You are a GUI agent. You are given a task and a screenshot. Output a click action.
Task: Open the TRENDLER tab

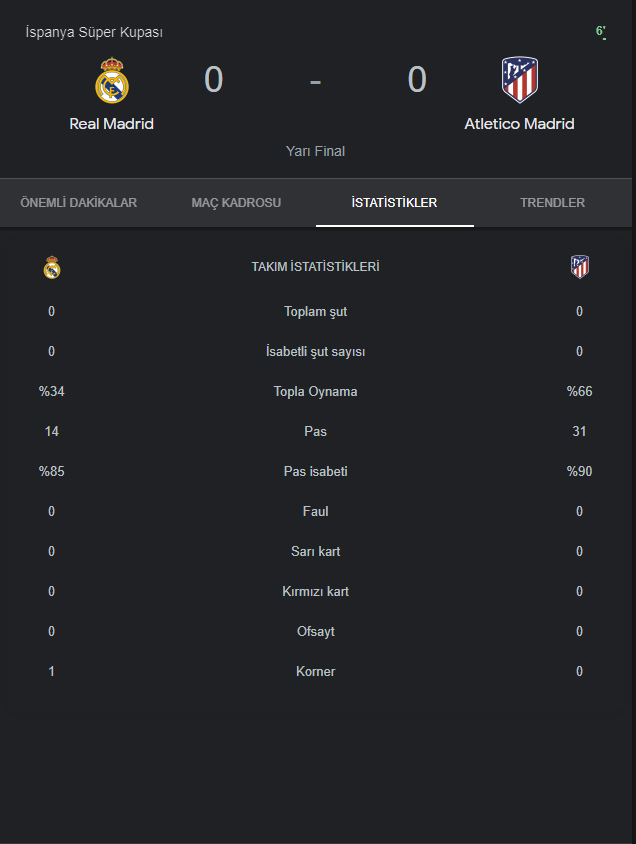[x=552, y=203]
